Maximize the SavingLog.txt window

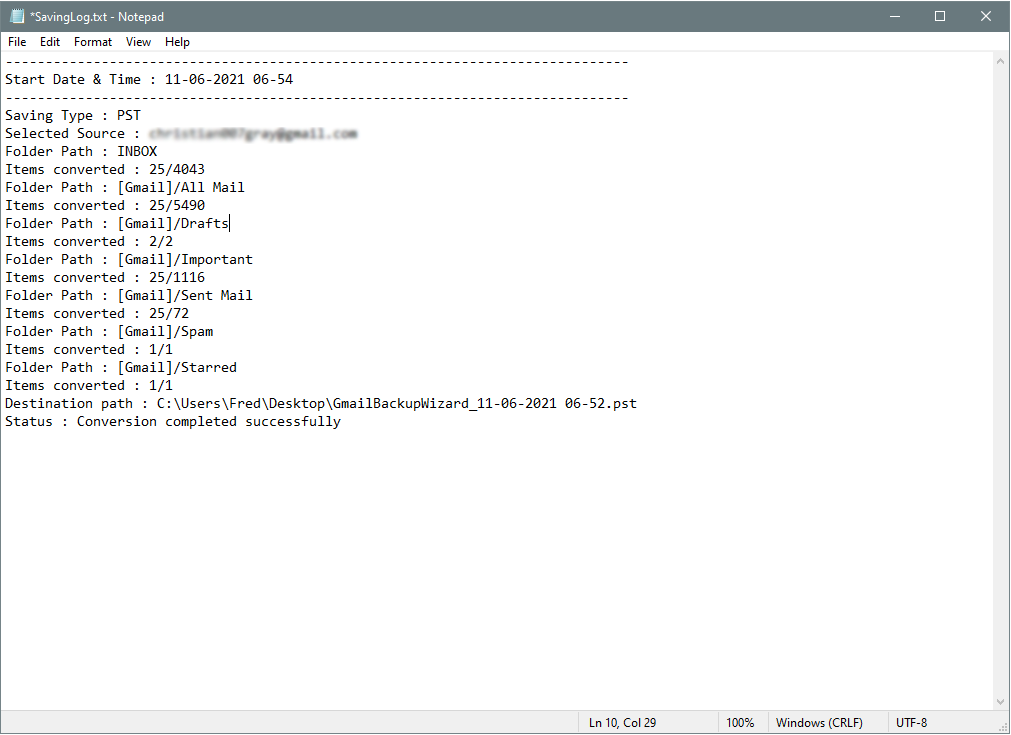[x=940, y=16]
